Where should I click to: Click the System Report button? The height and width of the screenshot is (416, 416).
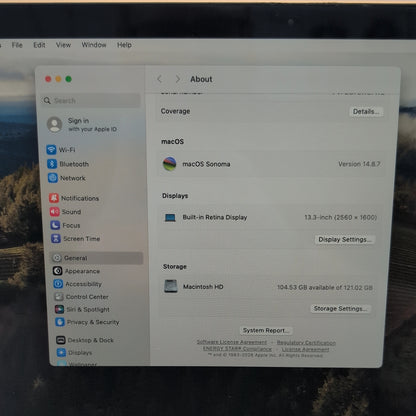coord(266,330)
